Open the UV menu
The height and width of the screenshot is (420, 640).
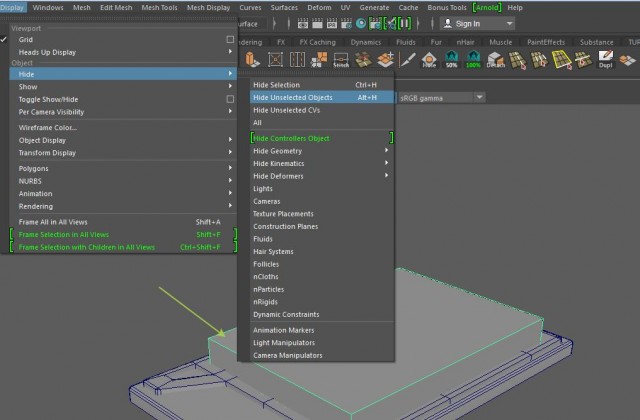(345, 7)
